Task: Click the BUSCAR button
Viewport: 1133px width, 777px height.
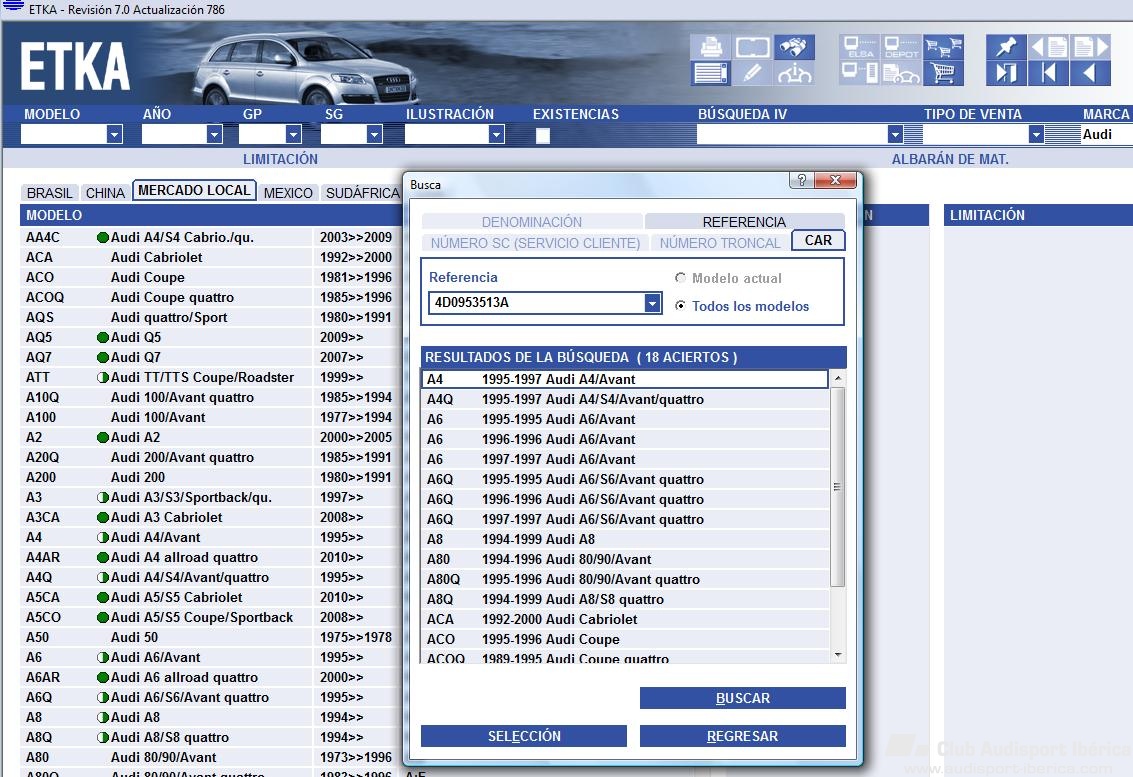Action: point(743,698)
